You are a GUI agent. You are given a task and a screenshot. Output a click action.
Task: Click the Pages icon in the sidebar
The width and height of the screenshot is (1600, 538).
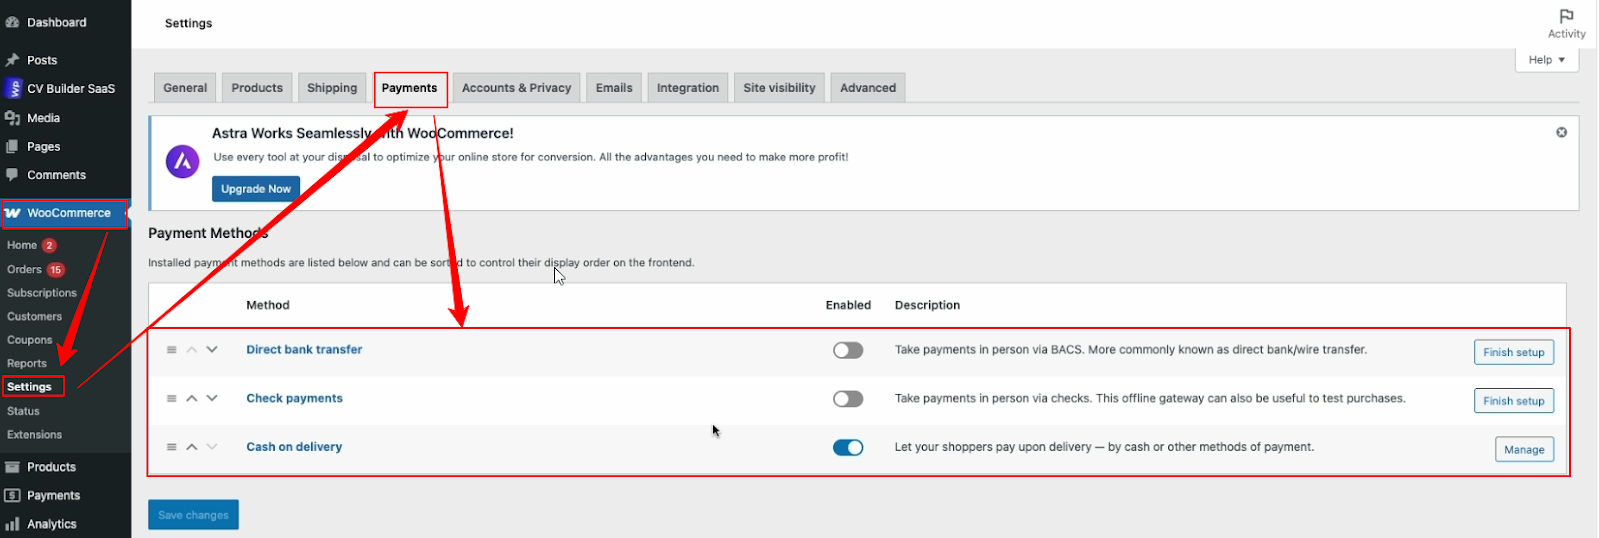coord(13,146)
